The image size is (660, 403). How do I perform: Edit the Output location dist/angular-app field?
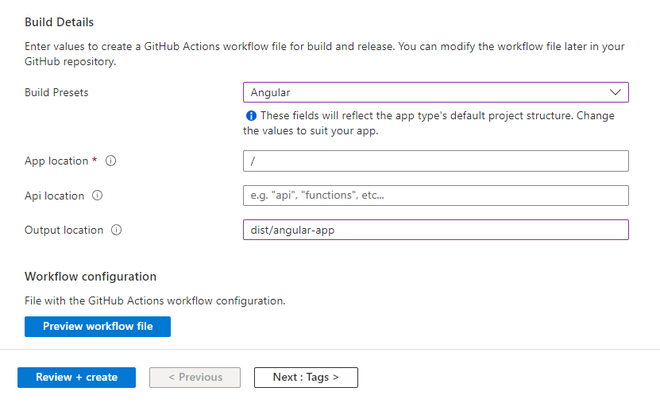[x=435, y=230]
